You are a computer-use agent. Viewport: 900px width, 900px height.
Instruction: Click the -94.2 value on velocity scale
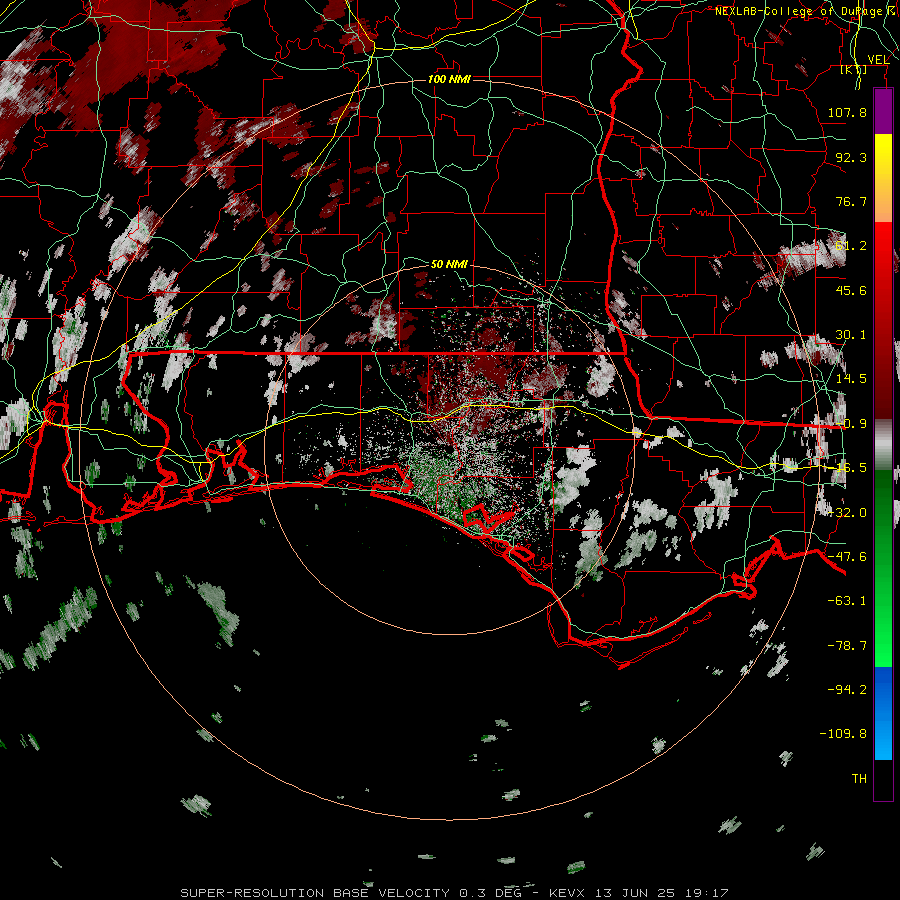847,690
